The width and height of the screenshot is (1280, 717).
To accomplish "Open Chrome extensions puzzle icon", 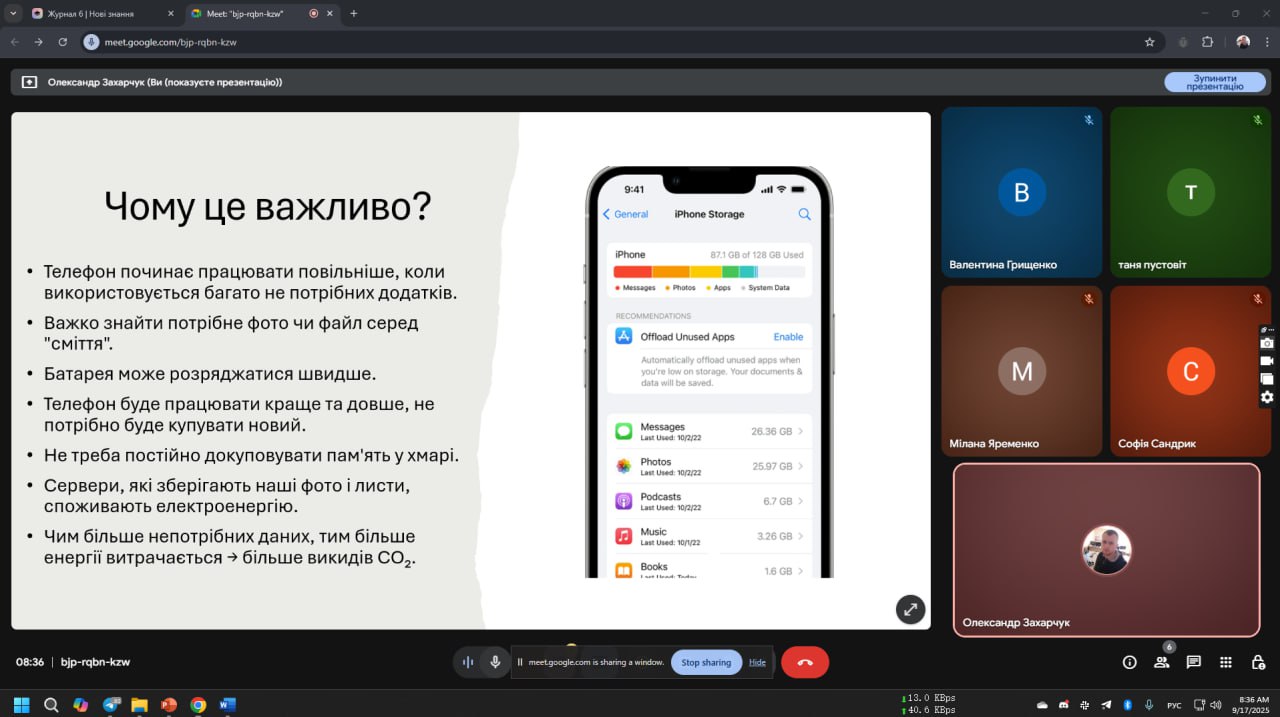I will 1207,42.
